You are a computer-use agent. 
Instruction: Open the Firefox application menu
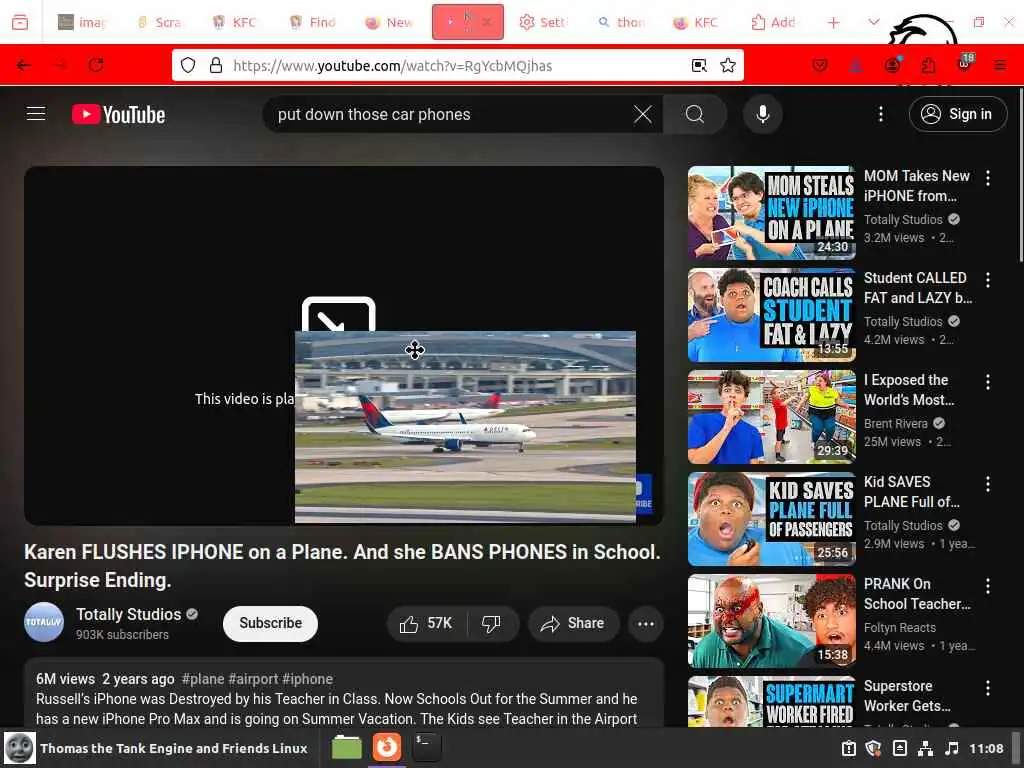click(1000, 65)
